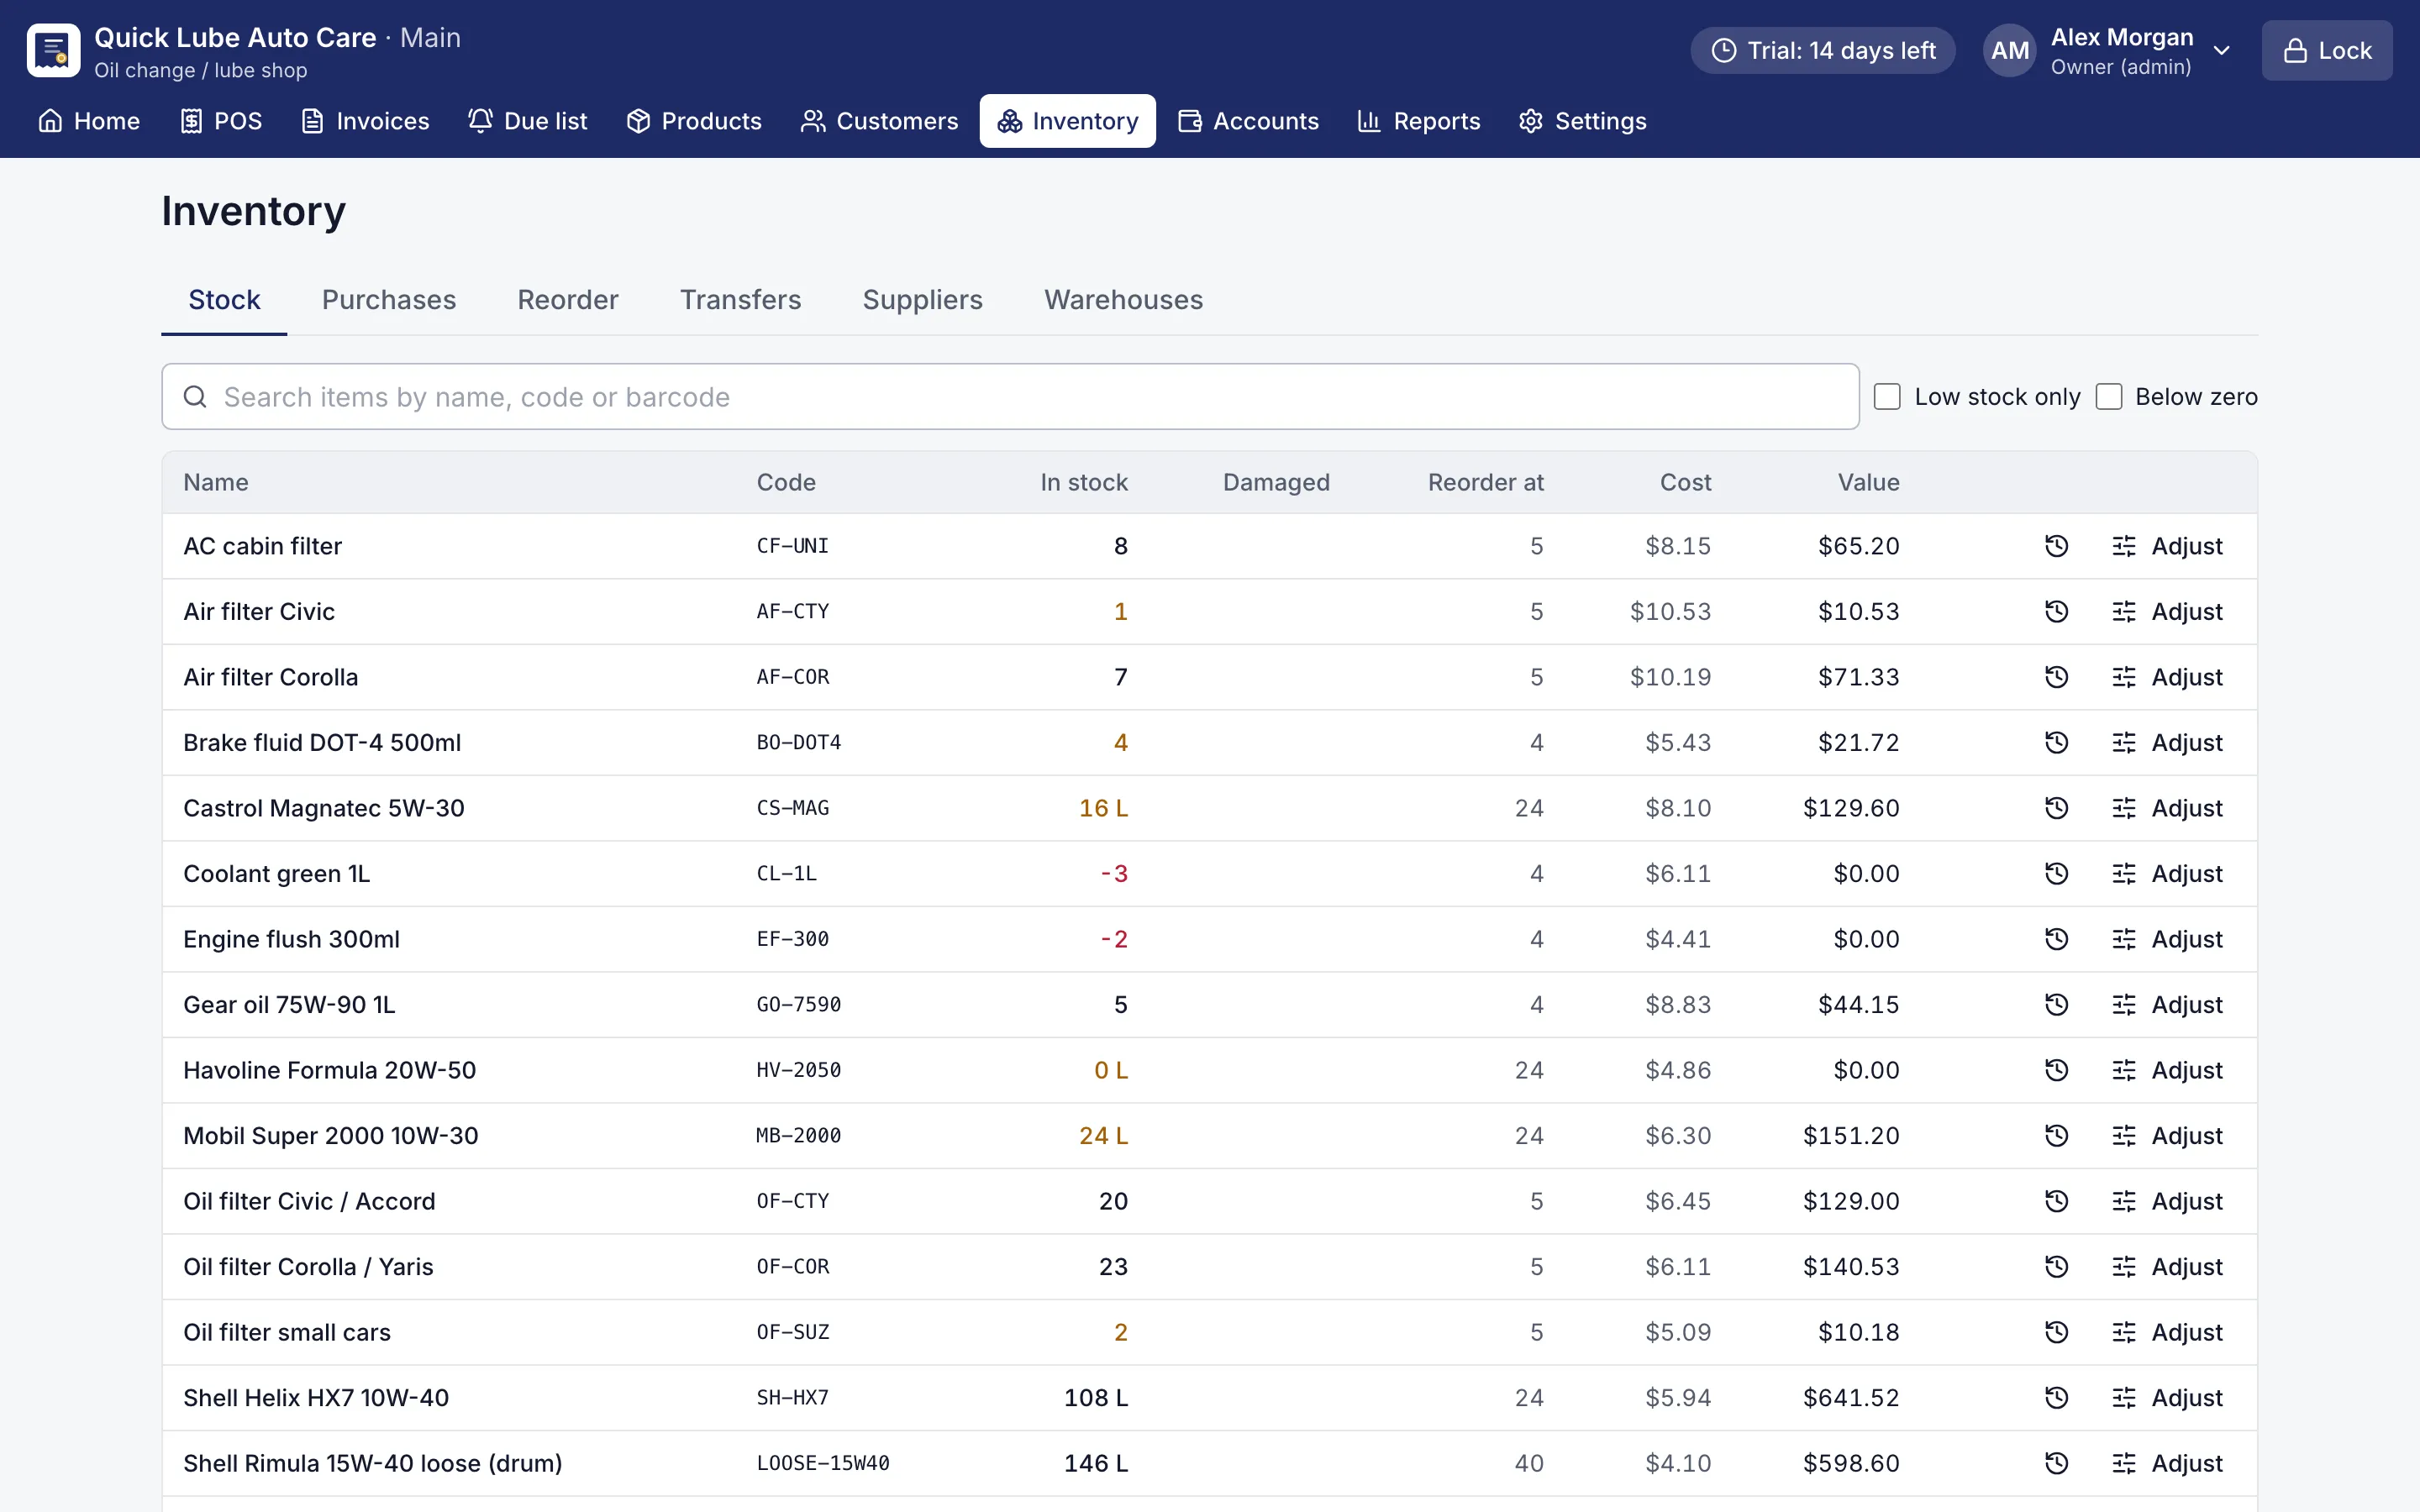Adjust stock for Oil filter Corolla / Yaris
Viewport: 2420px width, 1512px height.
point(2166,1266)
